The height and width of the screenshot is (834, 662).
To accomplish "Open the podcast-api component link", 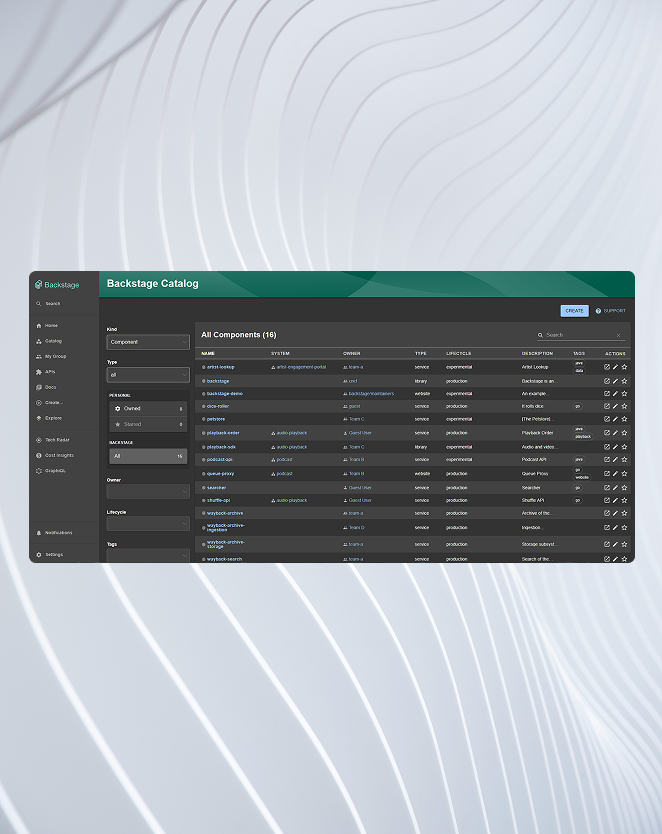I will 220,459.
